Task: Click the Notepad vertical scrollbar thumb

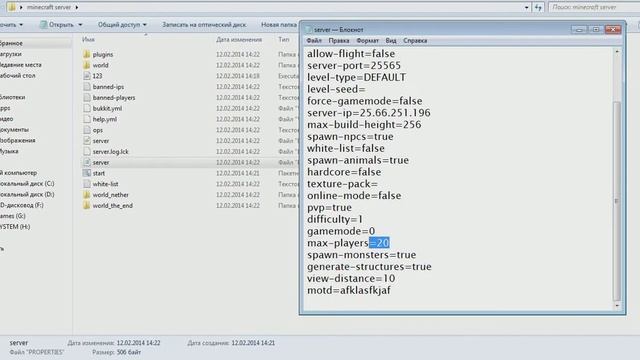Action: pos(617,200)
